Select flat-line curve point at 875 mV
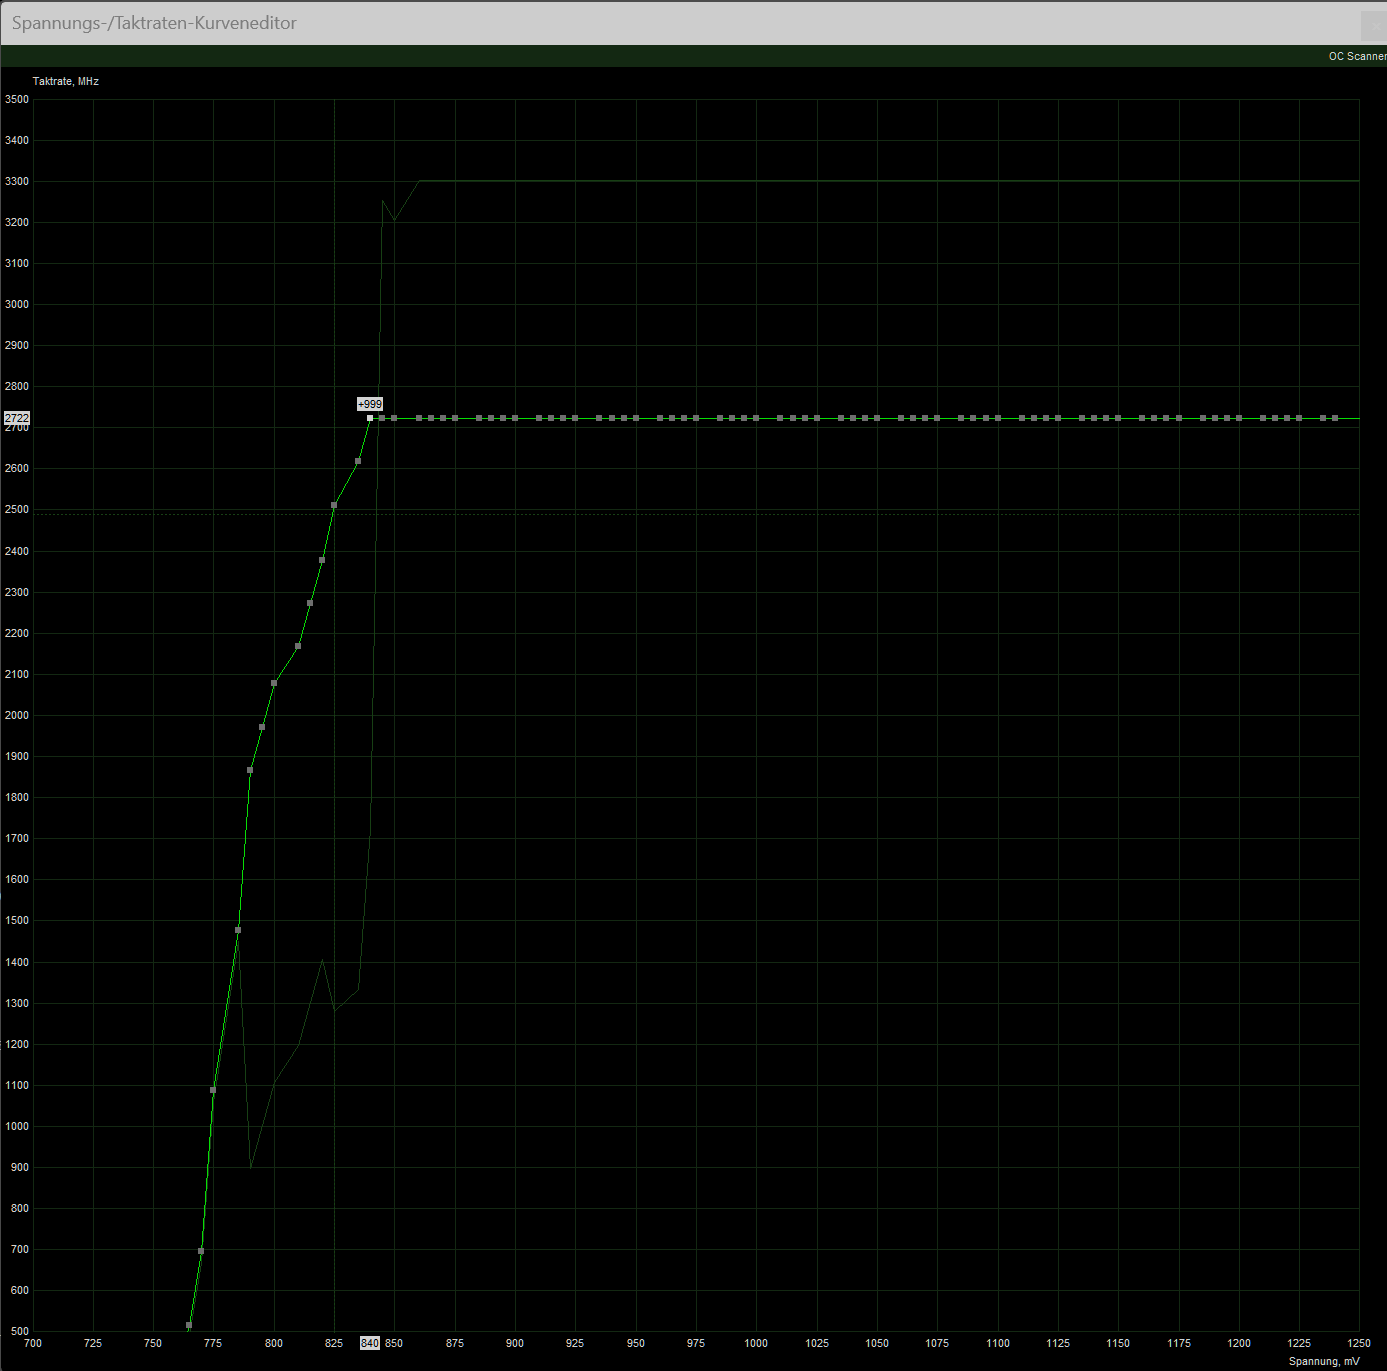 tap(455, 418)
